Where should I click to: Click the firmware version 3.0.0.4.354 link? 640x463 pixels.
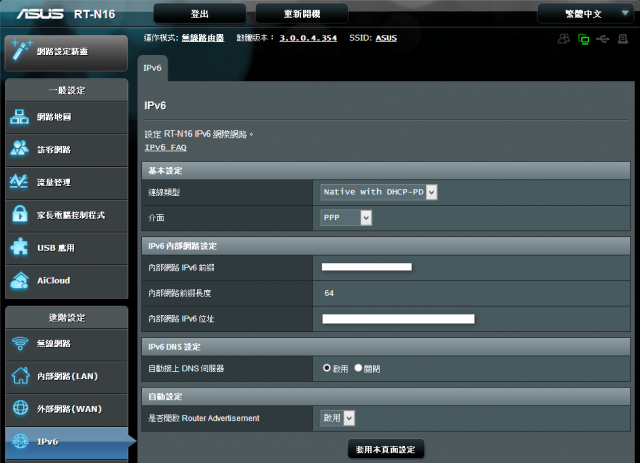tap(308, 38)
